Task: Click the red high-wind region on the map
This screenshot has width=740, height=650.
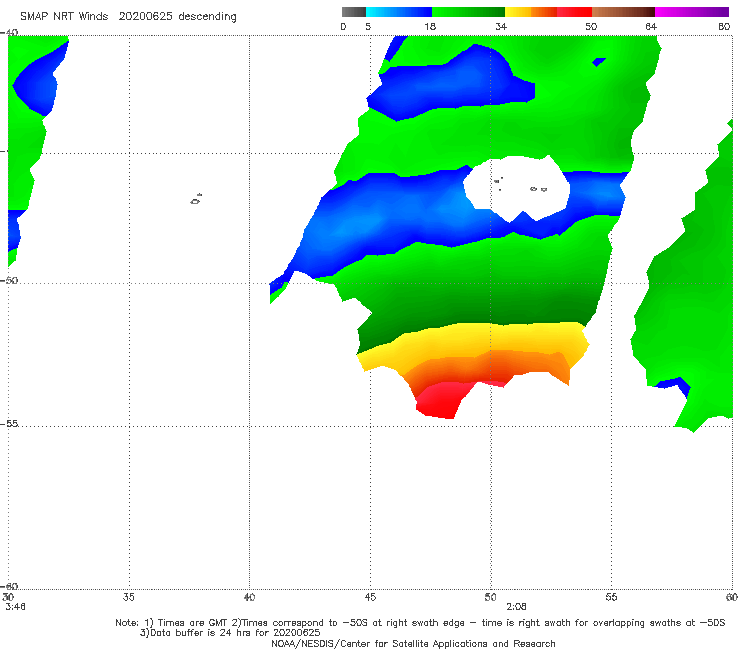Action: (x=441, y=399)
